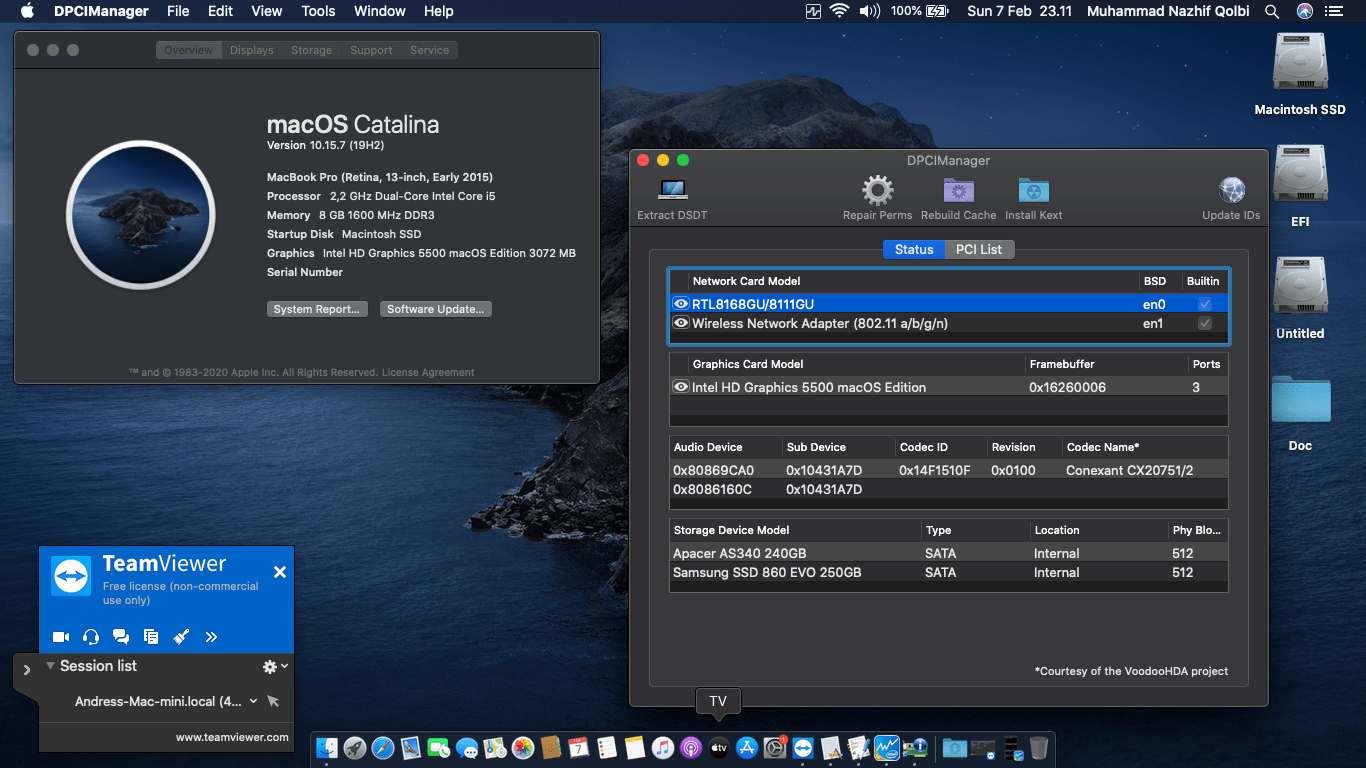This screenshot has height=768, width=1366.
Task: Open Photos from the Dock
Action: tap(522, 747)
